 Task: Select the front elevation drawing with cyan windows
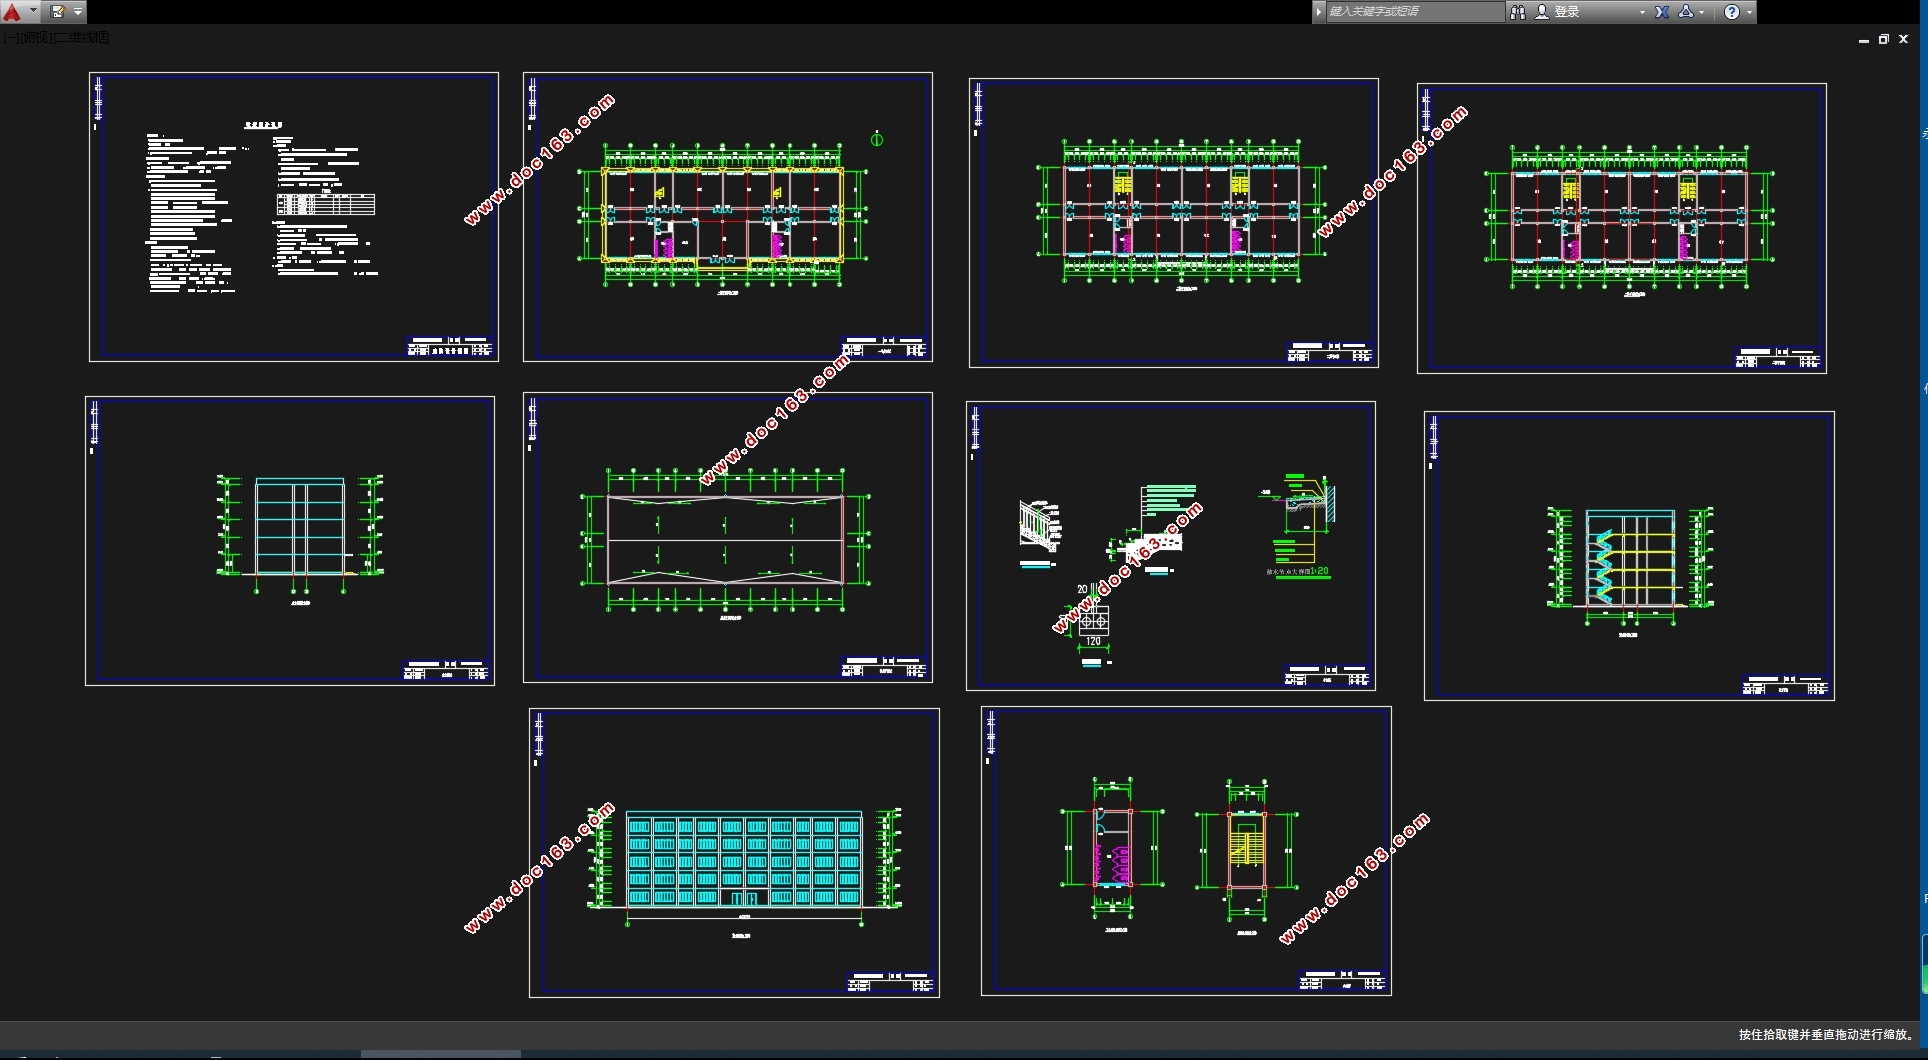[x=743, y=858]
